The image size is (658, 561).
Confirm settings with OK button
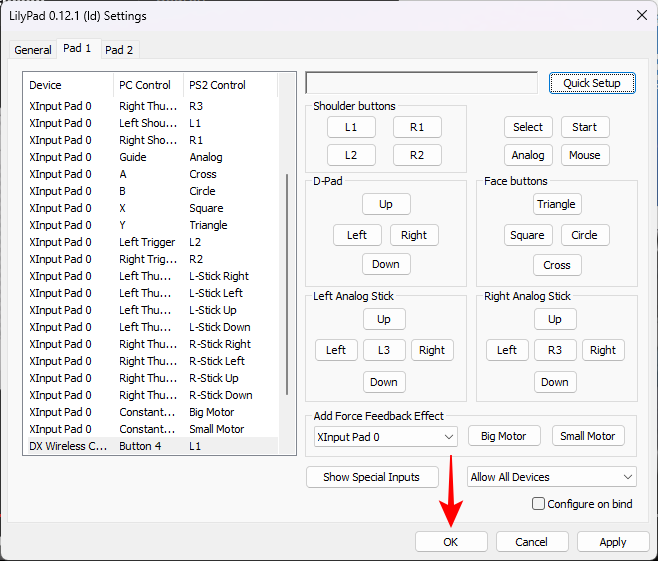point(451,542)
